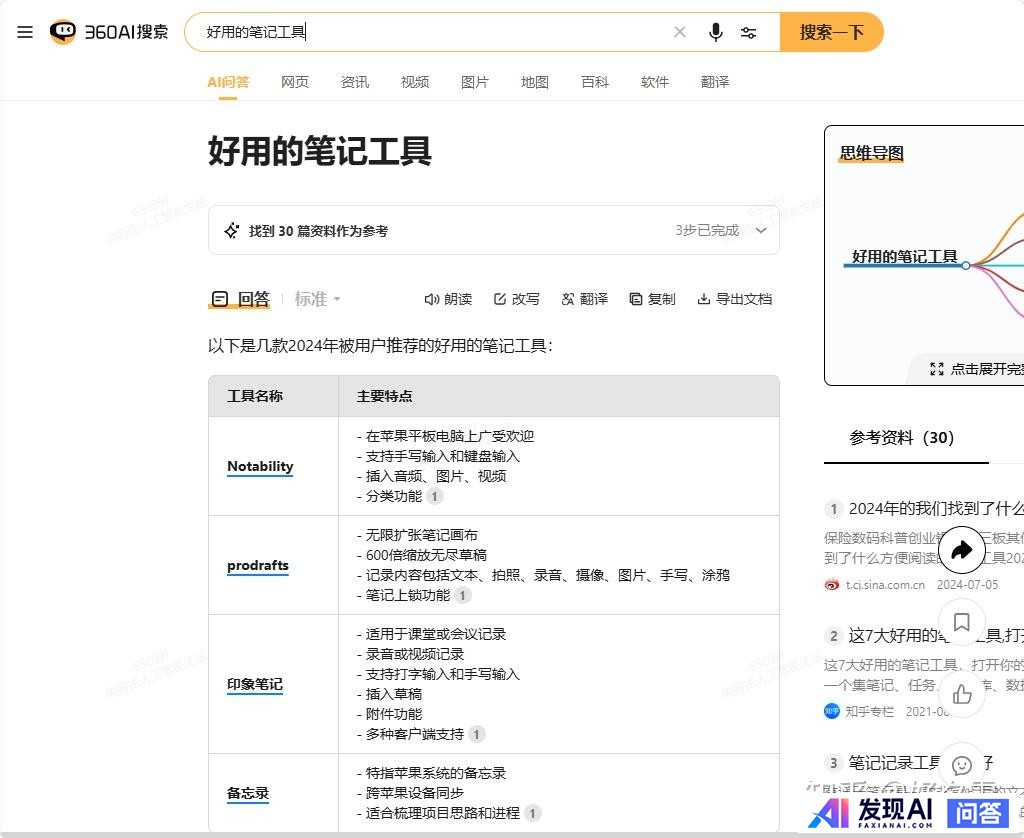
Task: Expand the full mind map
Action: click(x=977, y=369)
